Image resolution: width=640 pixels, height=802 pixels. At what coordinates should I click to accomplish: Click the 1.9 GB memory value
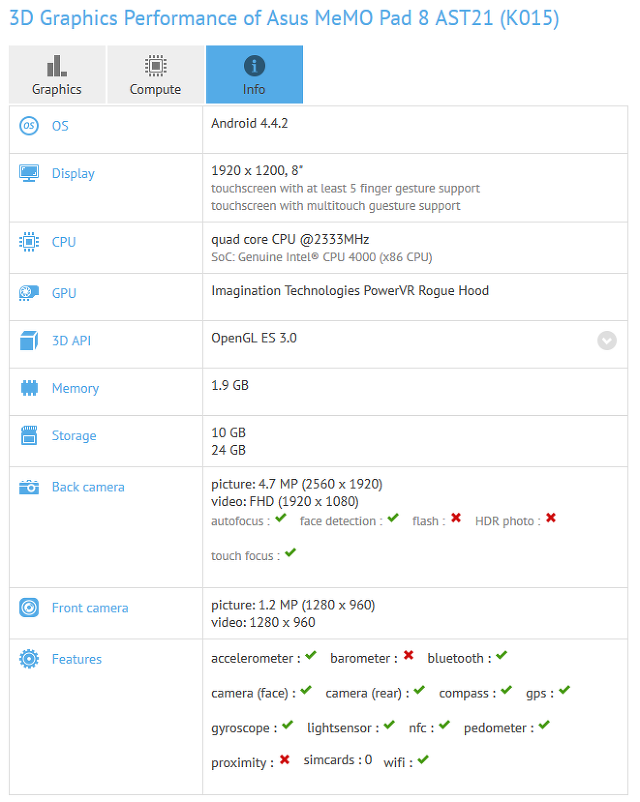click(x=230, y=385)
